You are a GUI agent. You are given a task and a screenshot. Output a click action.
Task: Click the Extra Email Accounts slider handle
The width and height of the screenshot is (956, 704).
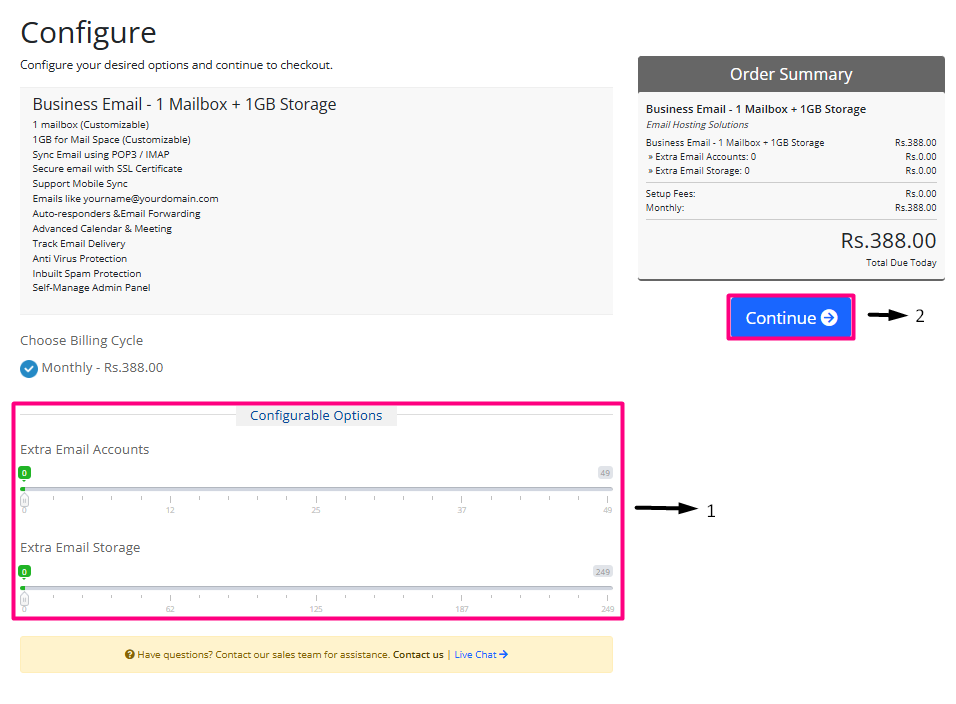(24, 500)
